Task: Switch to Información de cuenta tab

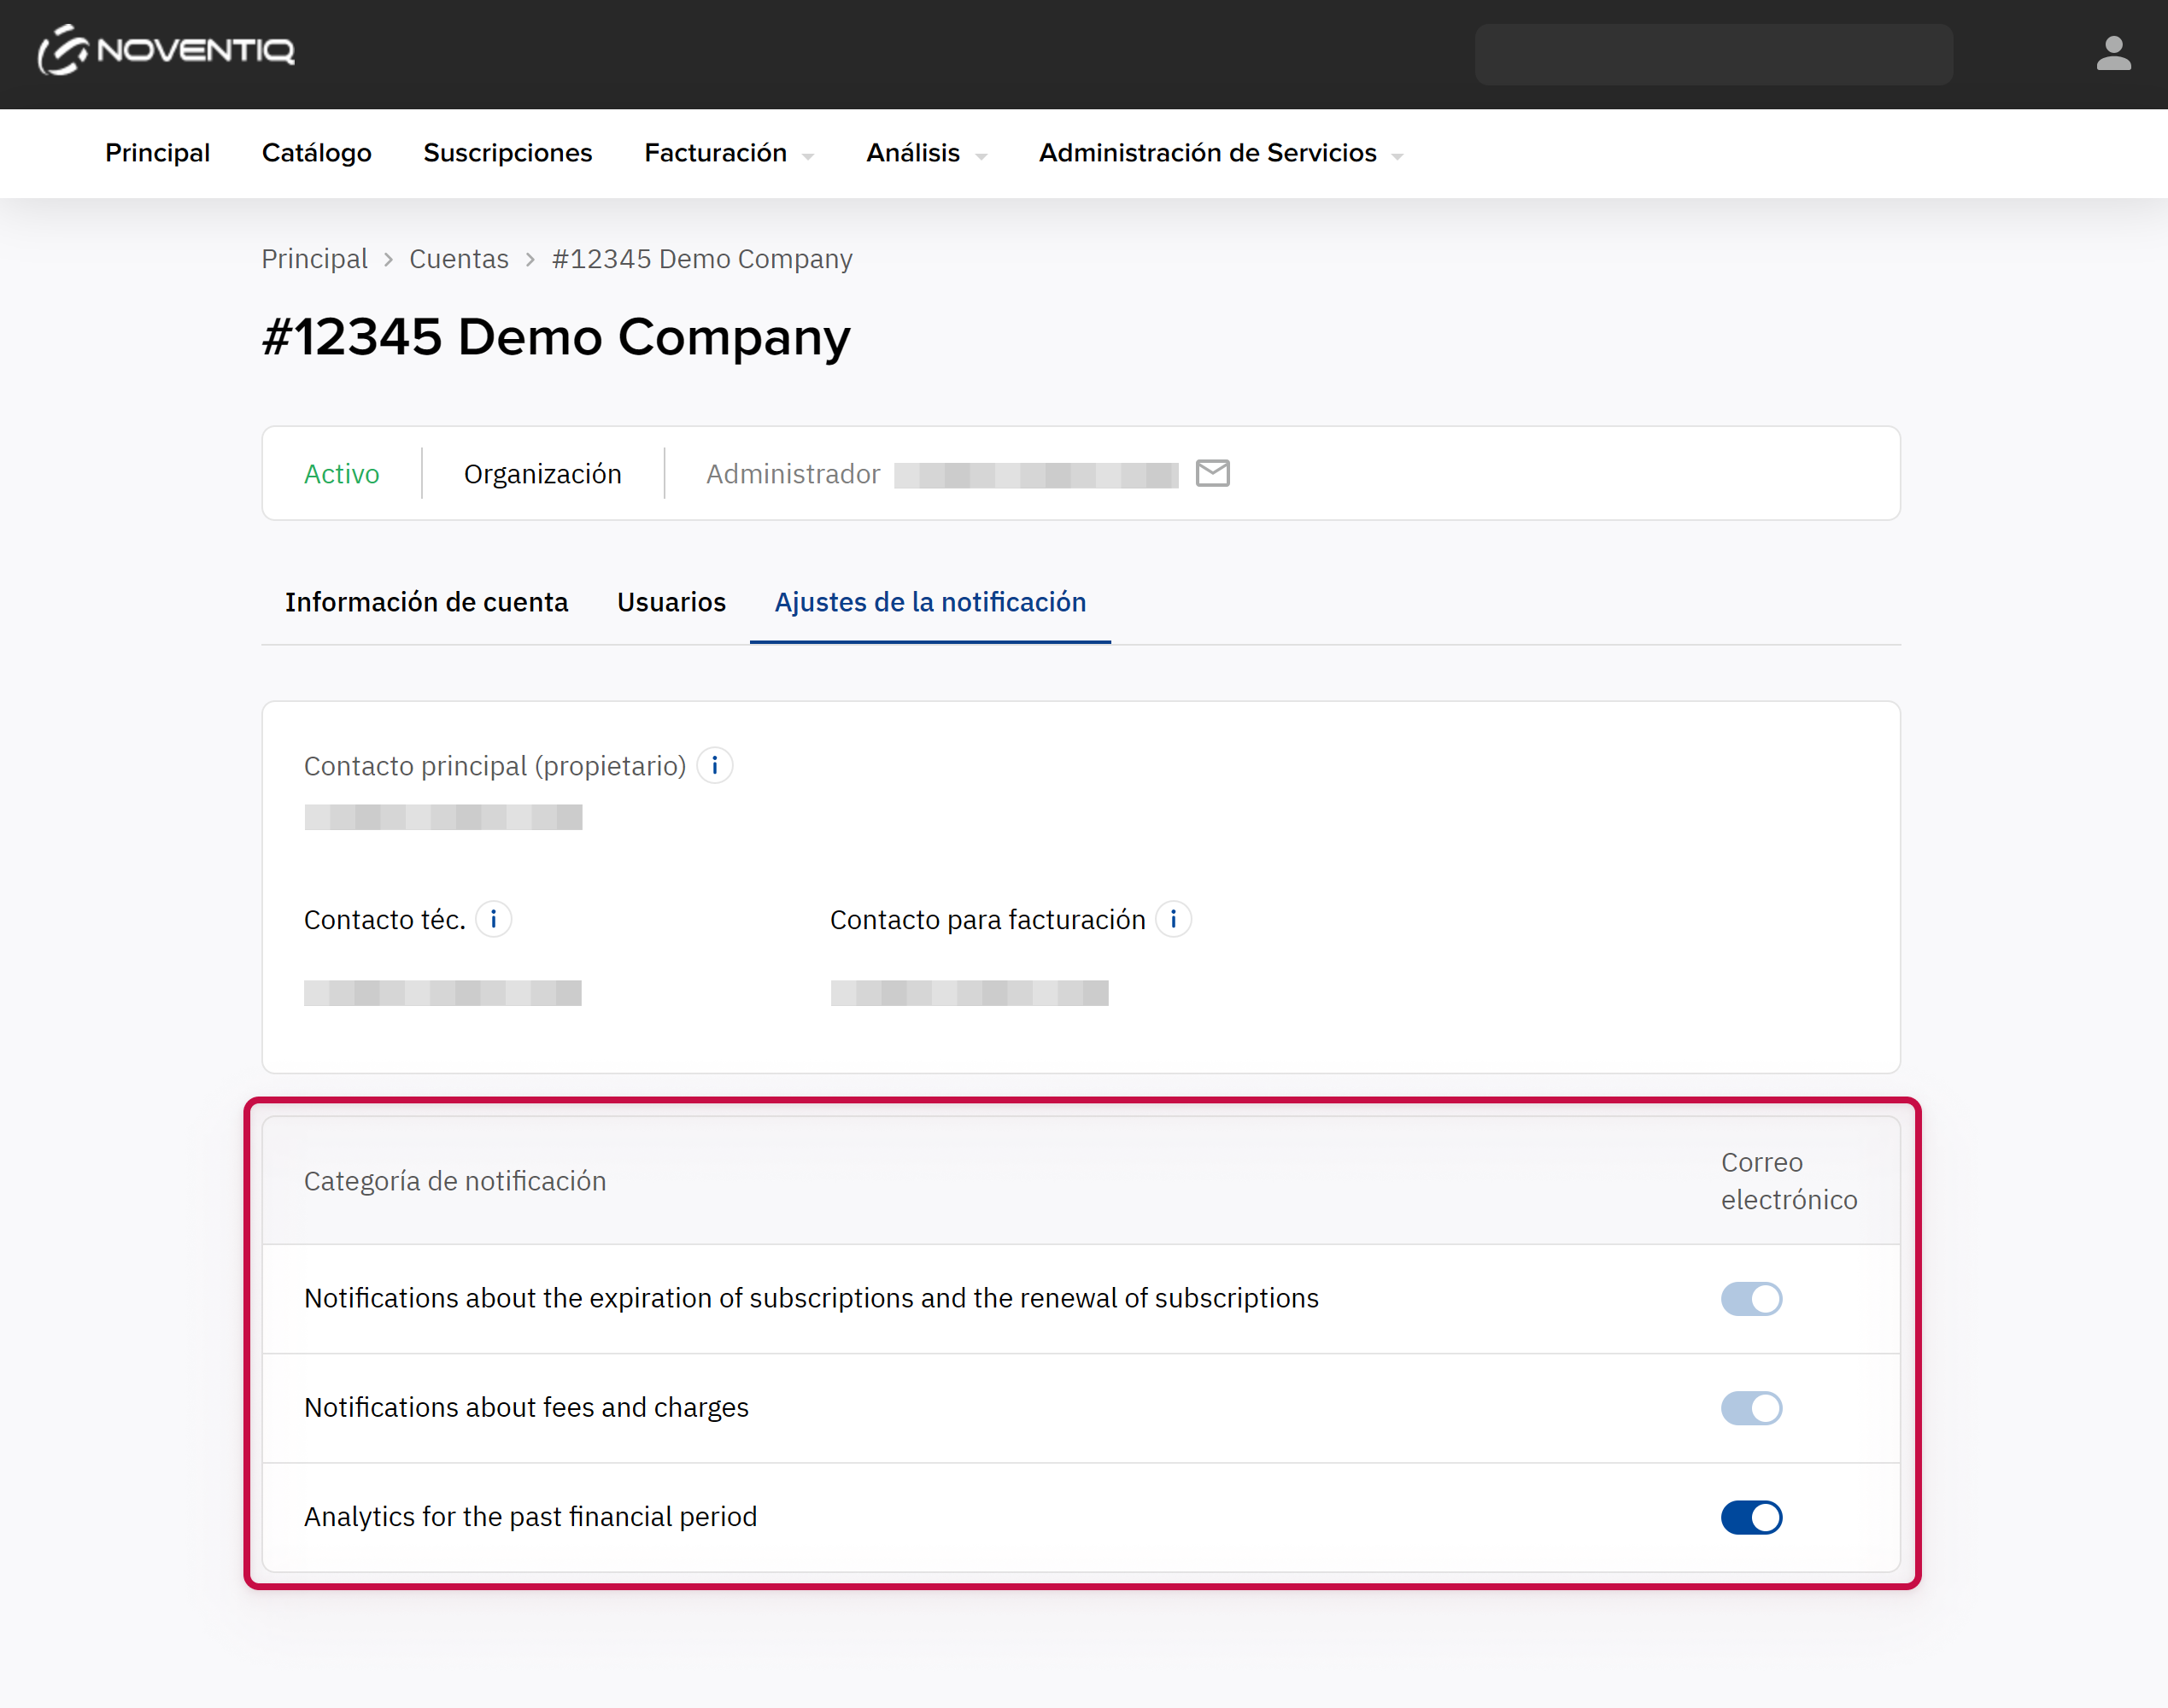Action: click(426, 602)
